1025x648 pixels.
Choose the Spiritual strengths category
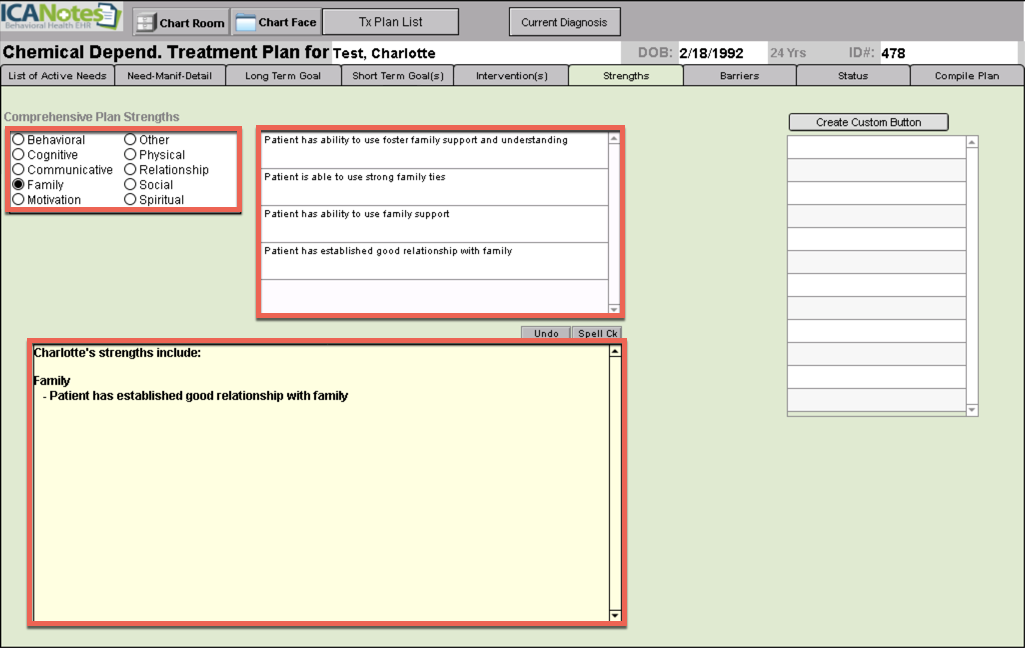(x=130, y=200)
